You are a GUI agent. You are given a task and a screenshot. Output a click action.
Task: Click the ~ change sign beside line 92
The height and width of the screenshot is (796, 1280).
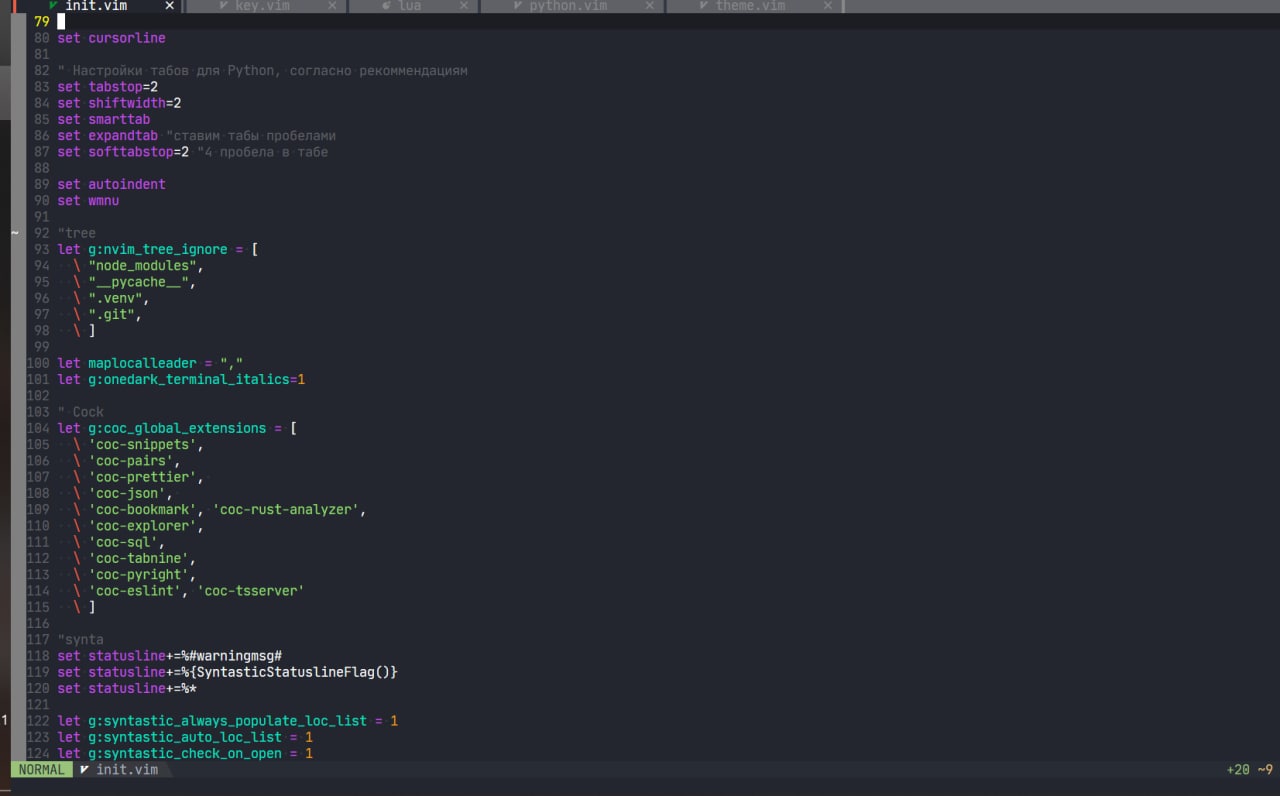tap(15, 233)
